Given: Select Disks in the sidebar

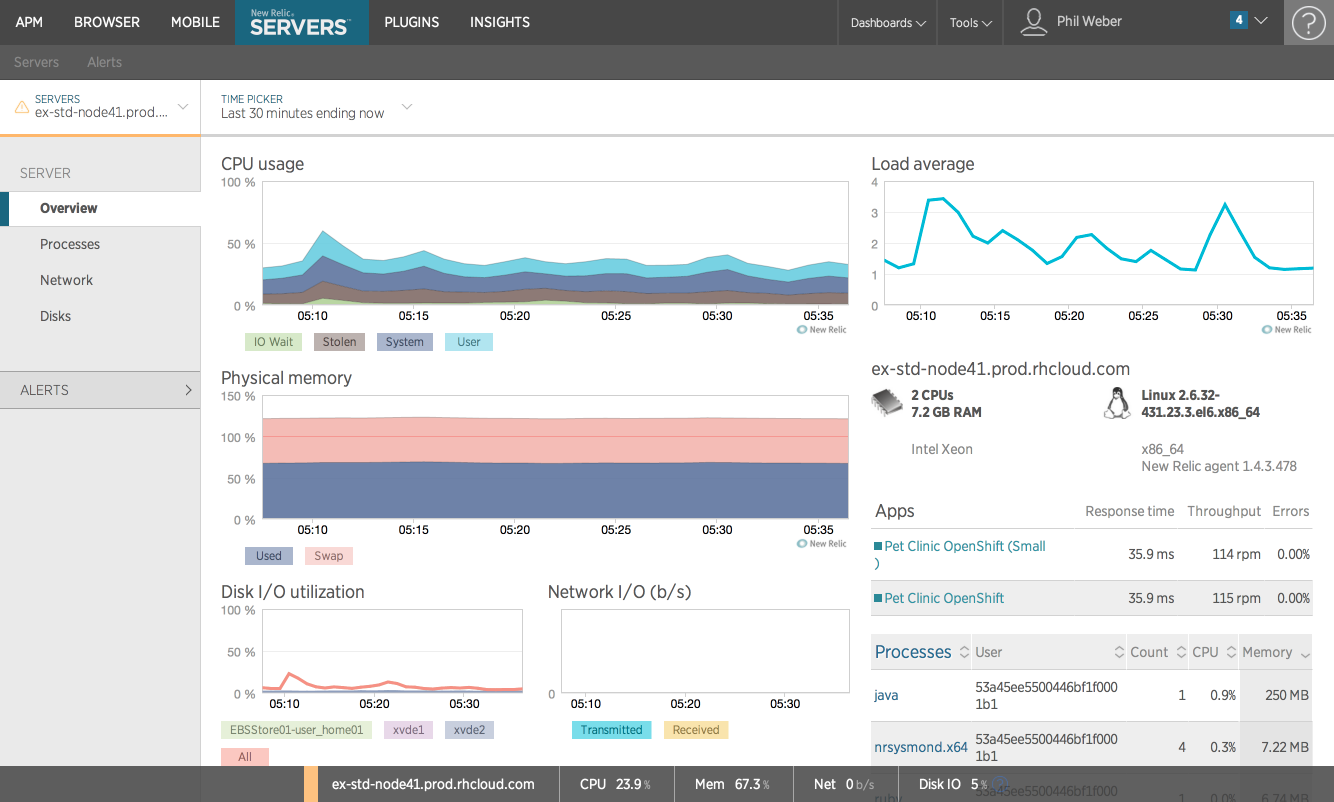Looking at the screenshot, I should pyautogui.click(x=55, y=316).
